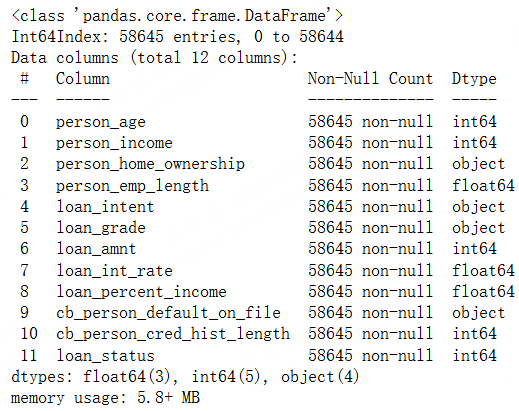Click cb_person_default_on_file column name

pos(168,313)
